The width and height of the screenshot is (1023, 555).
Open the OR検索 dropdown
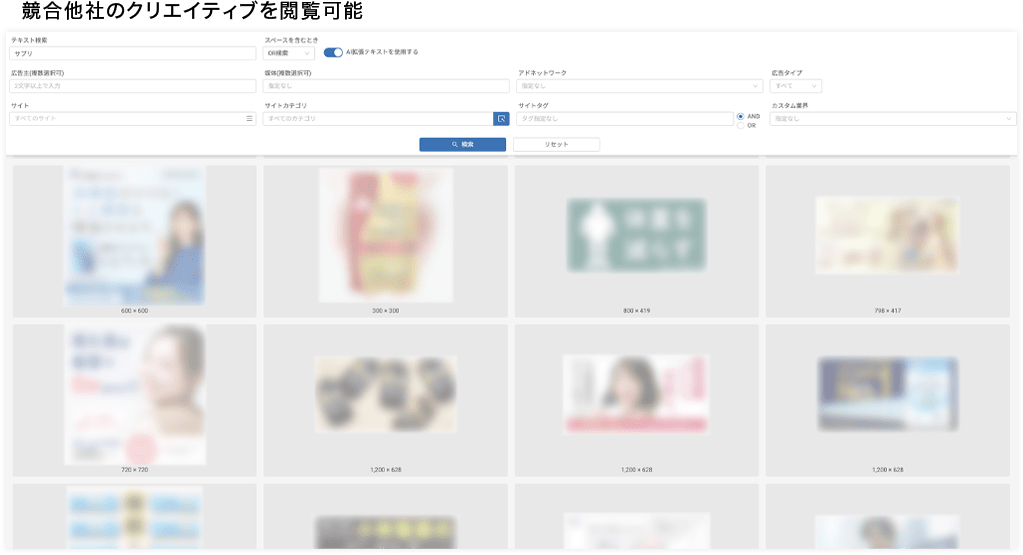click(x=289, y=53)
